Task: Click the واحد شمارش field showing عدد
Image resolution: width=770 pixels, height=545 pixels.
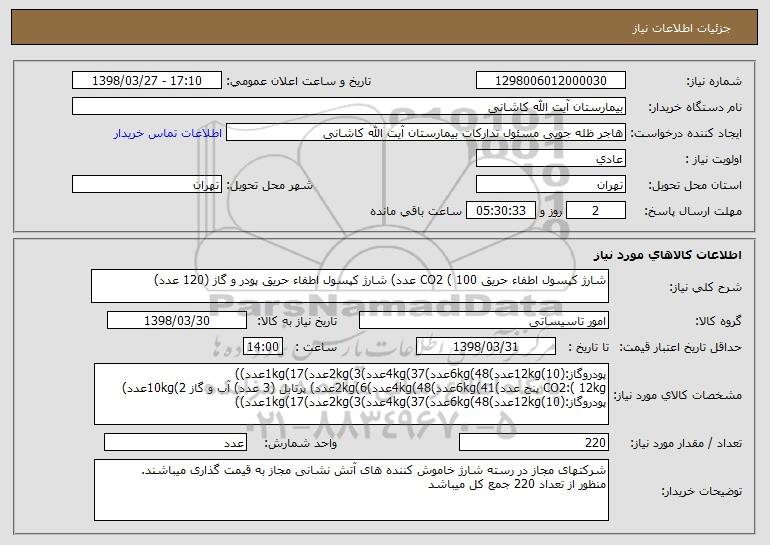Action: [x=175, y=442]
